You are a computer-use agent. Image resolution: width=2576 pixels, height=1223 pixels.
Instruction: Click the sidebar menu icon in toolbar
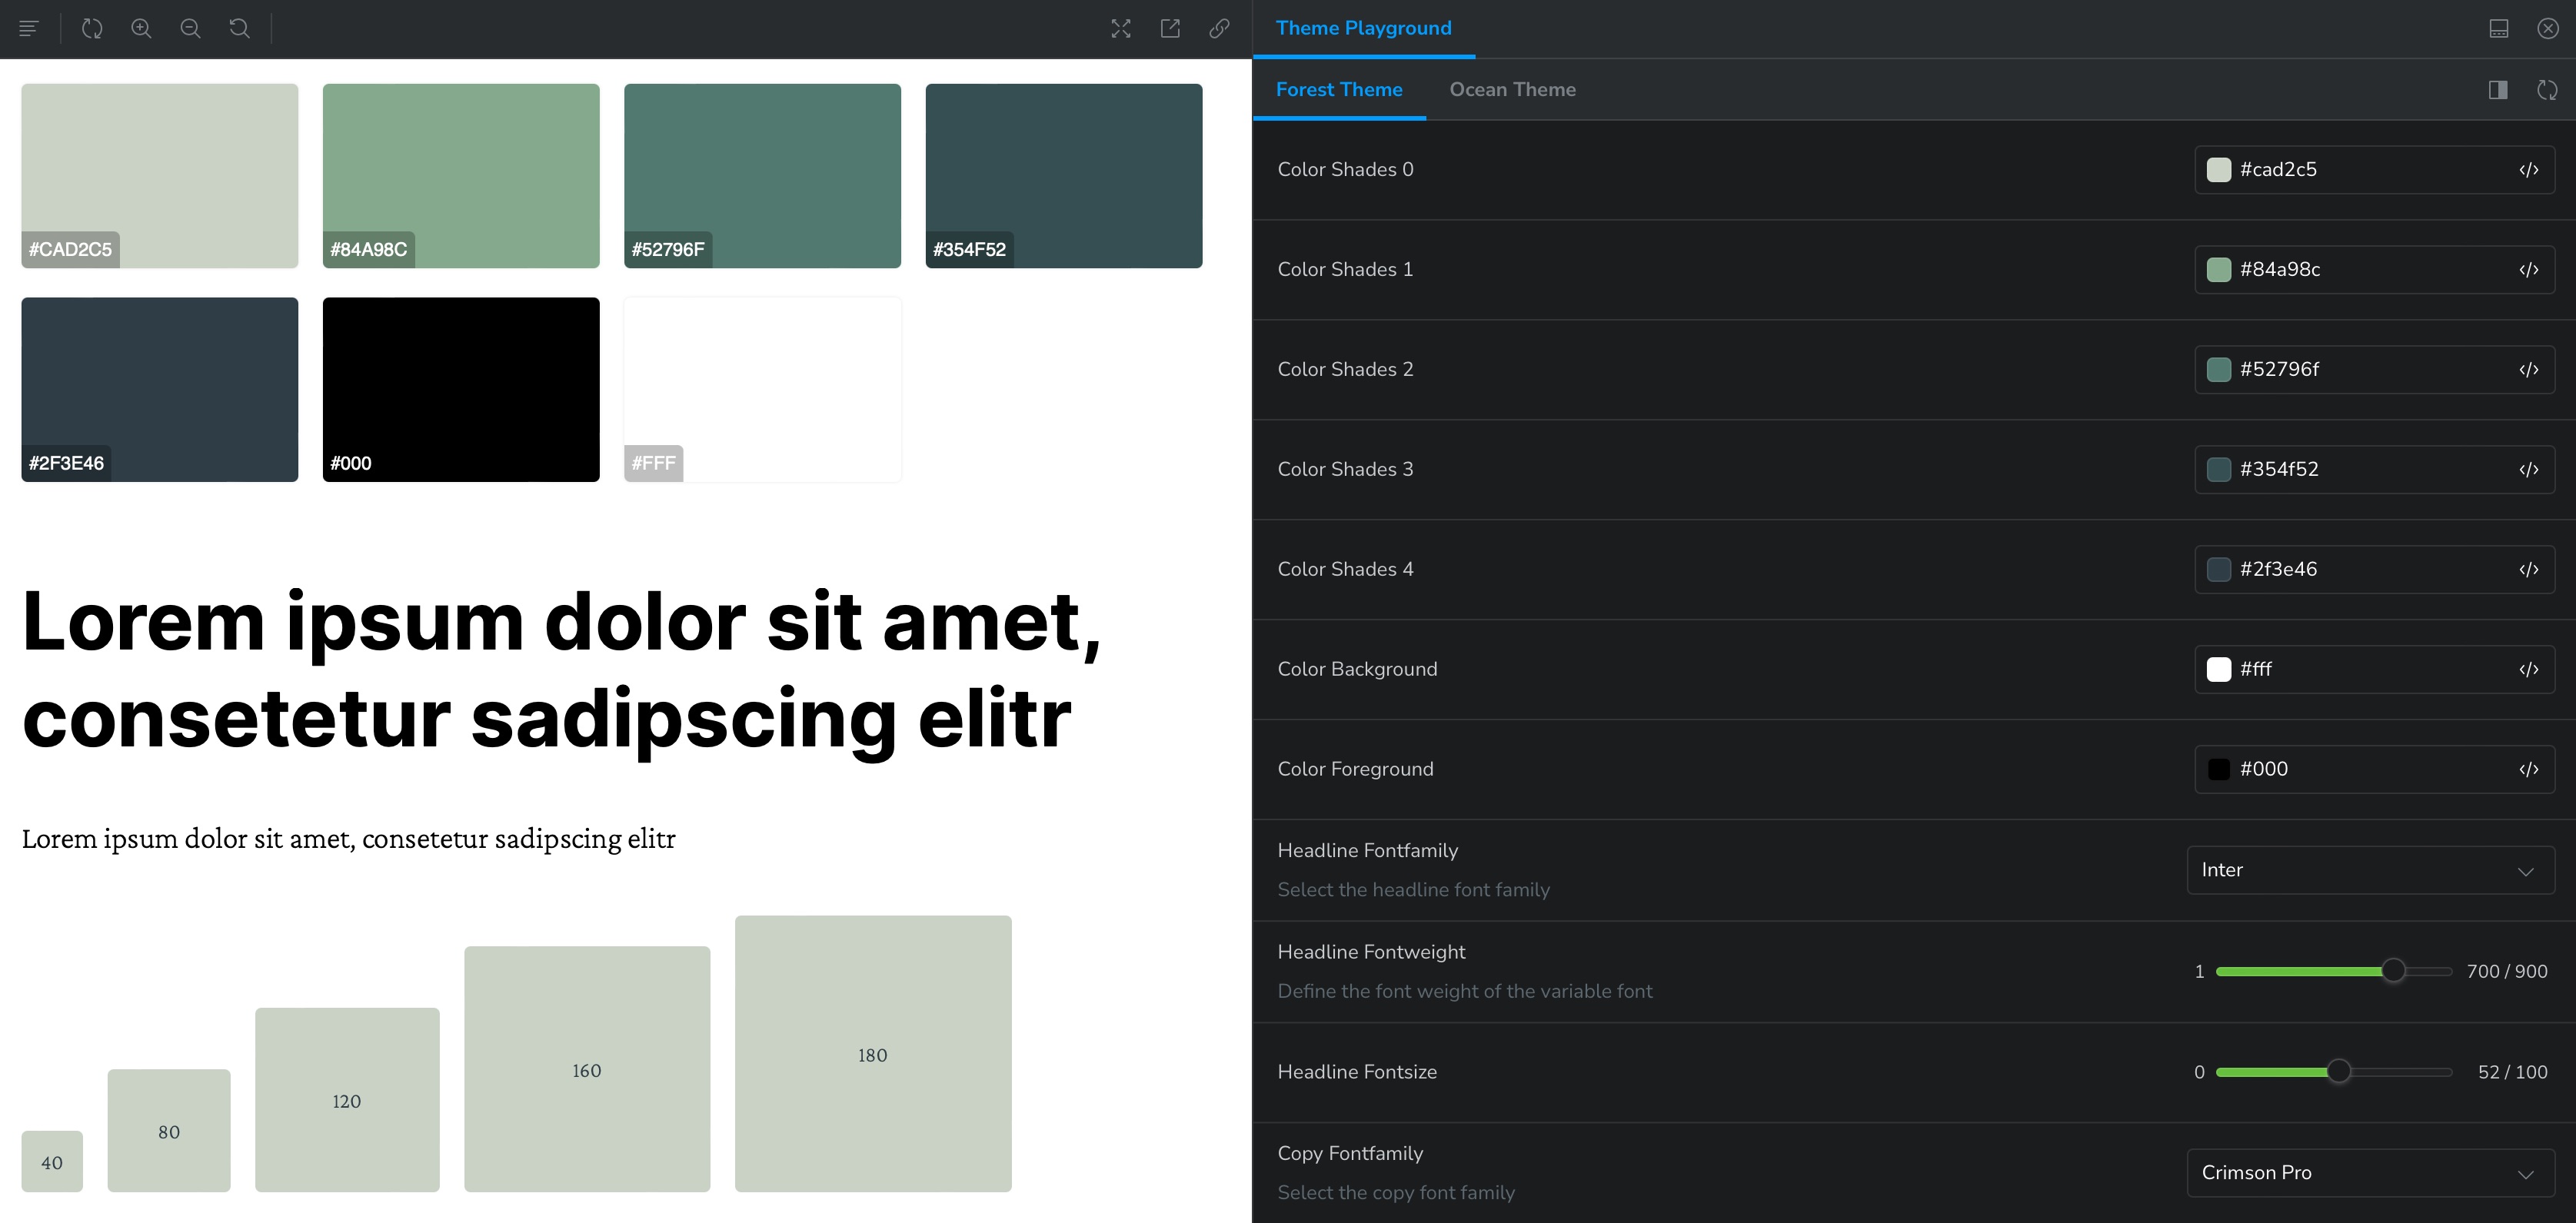point(29,29)
